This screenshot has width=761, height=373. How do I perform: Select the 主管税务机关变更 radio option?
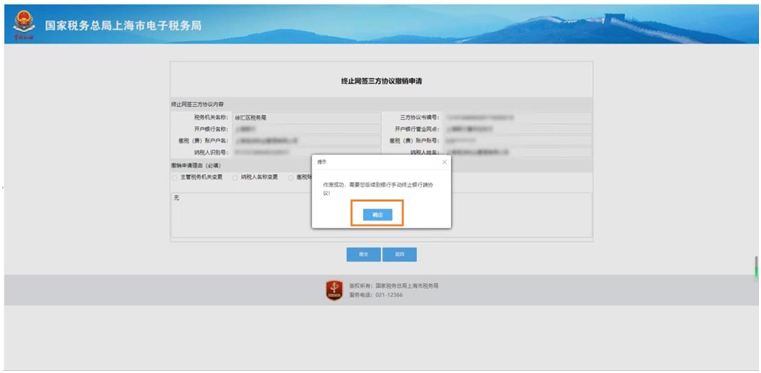[x=174, y=178]
